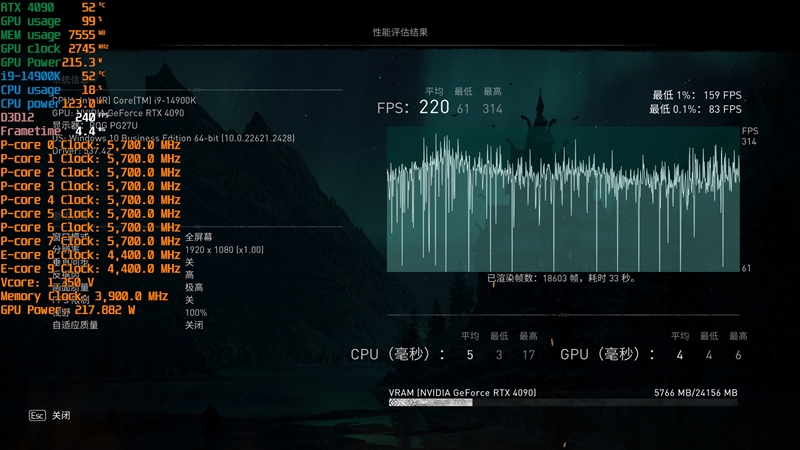The height and width of the screenshot is (450, 800).
Task: Click the VRAM usage bar
Action: tap(563, 403)
